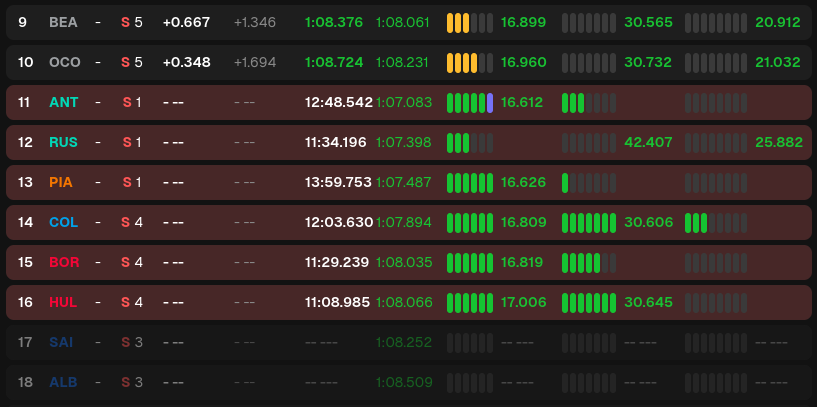Click OCO's sector 1 time 16.960

click(x=523, y=63)
